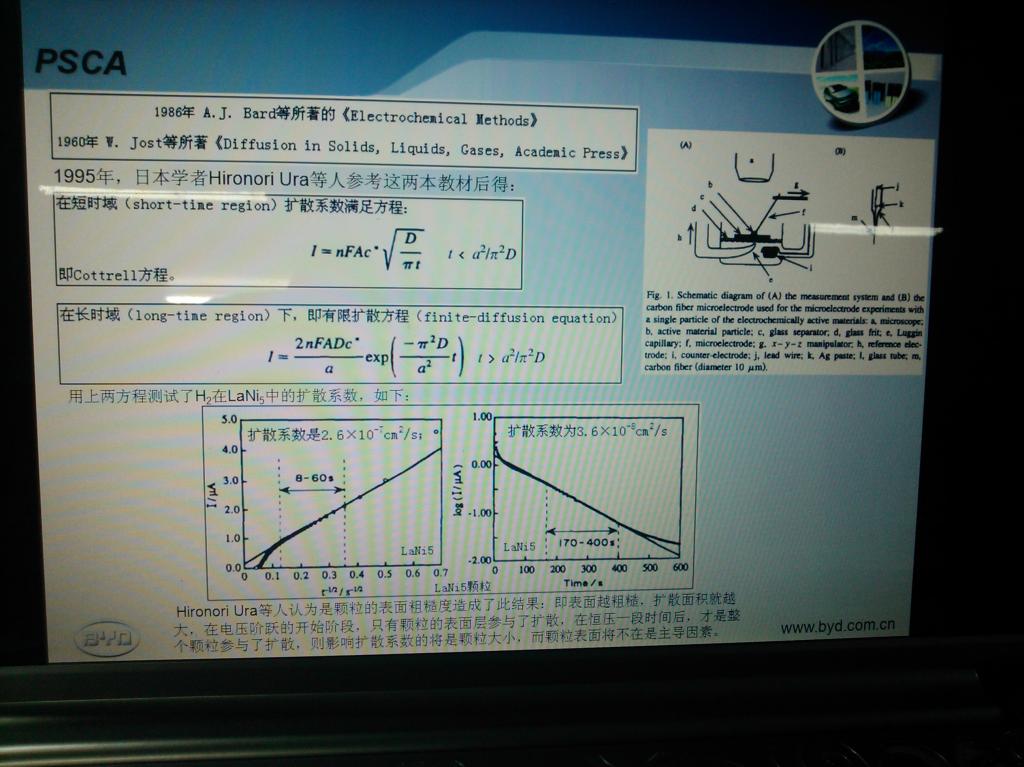1024x767 pixels.
Task: Click the '170-400s' range label
Action: click(x=586, y=542)
